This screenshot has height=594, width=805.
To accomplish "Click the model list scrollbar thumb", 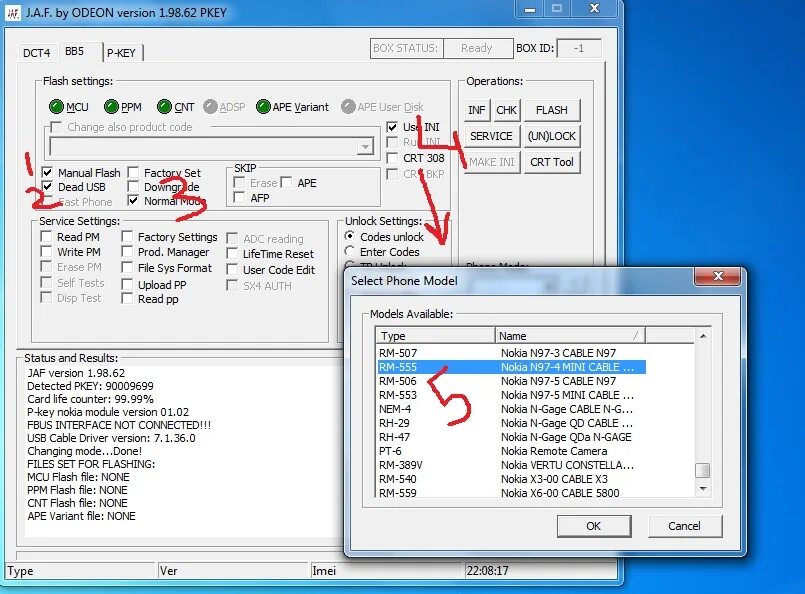I will coord(703,470).
